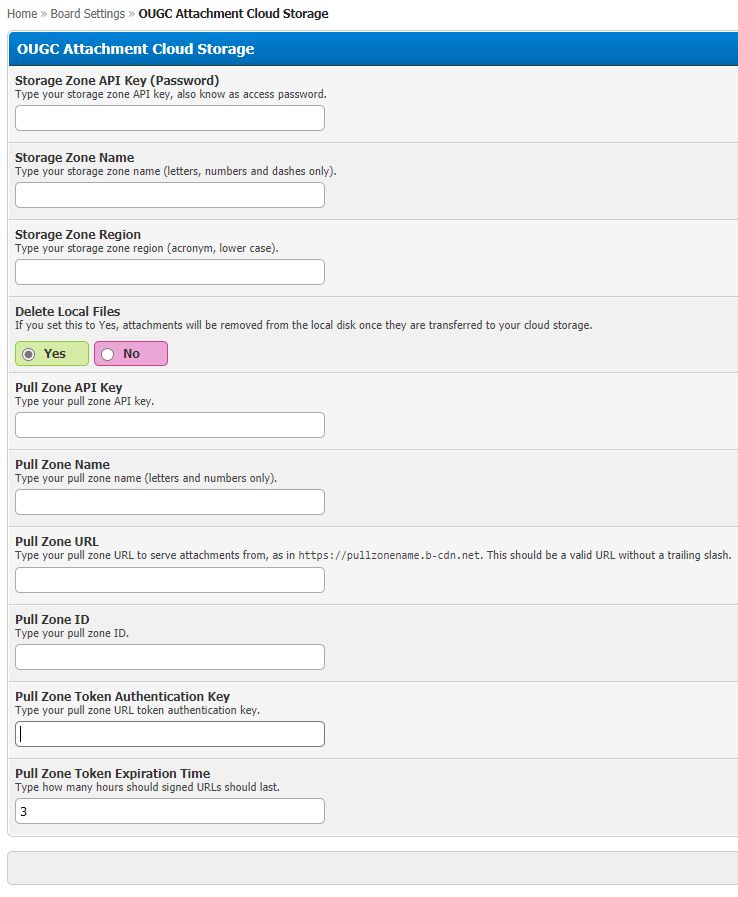Viewport: 738px width, 897px height.
Task: Focus the Storage Zone Region text box
Action: coord(170,272)
